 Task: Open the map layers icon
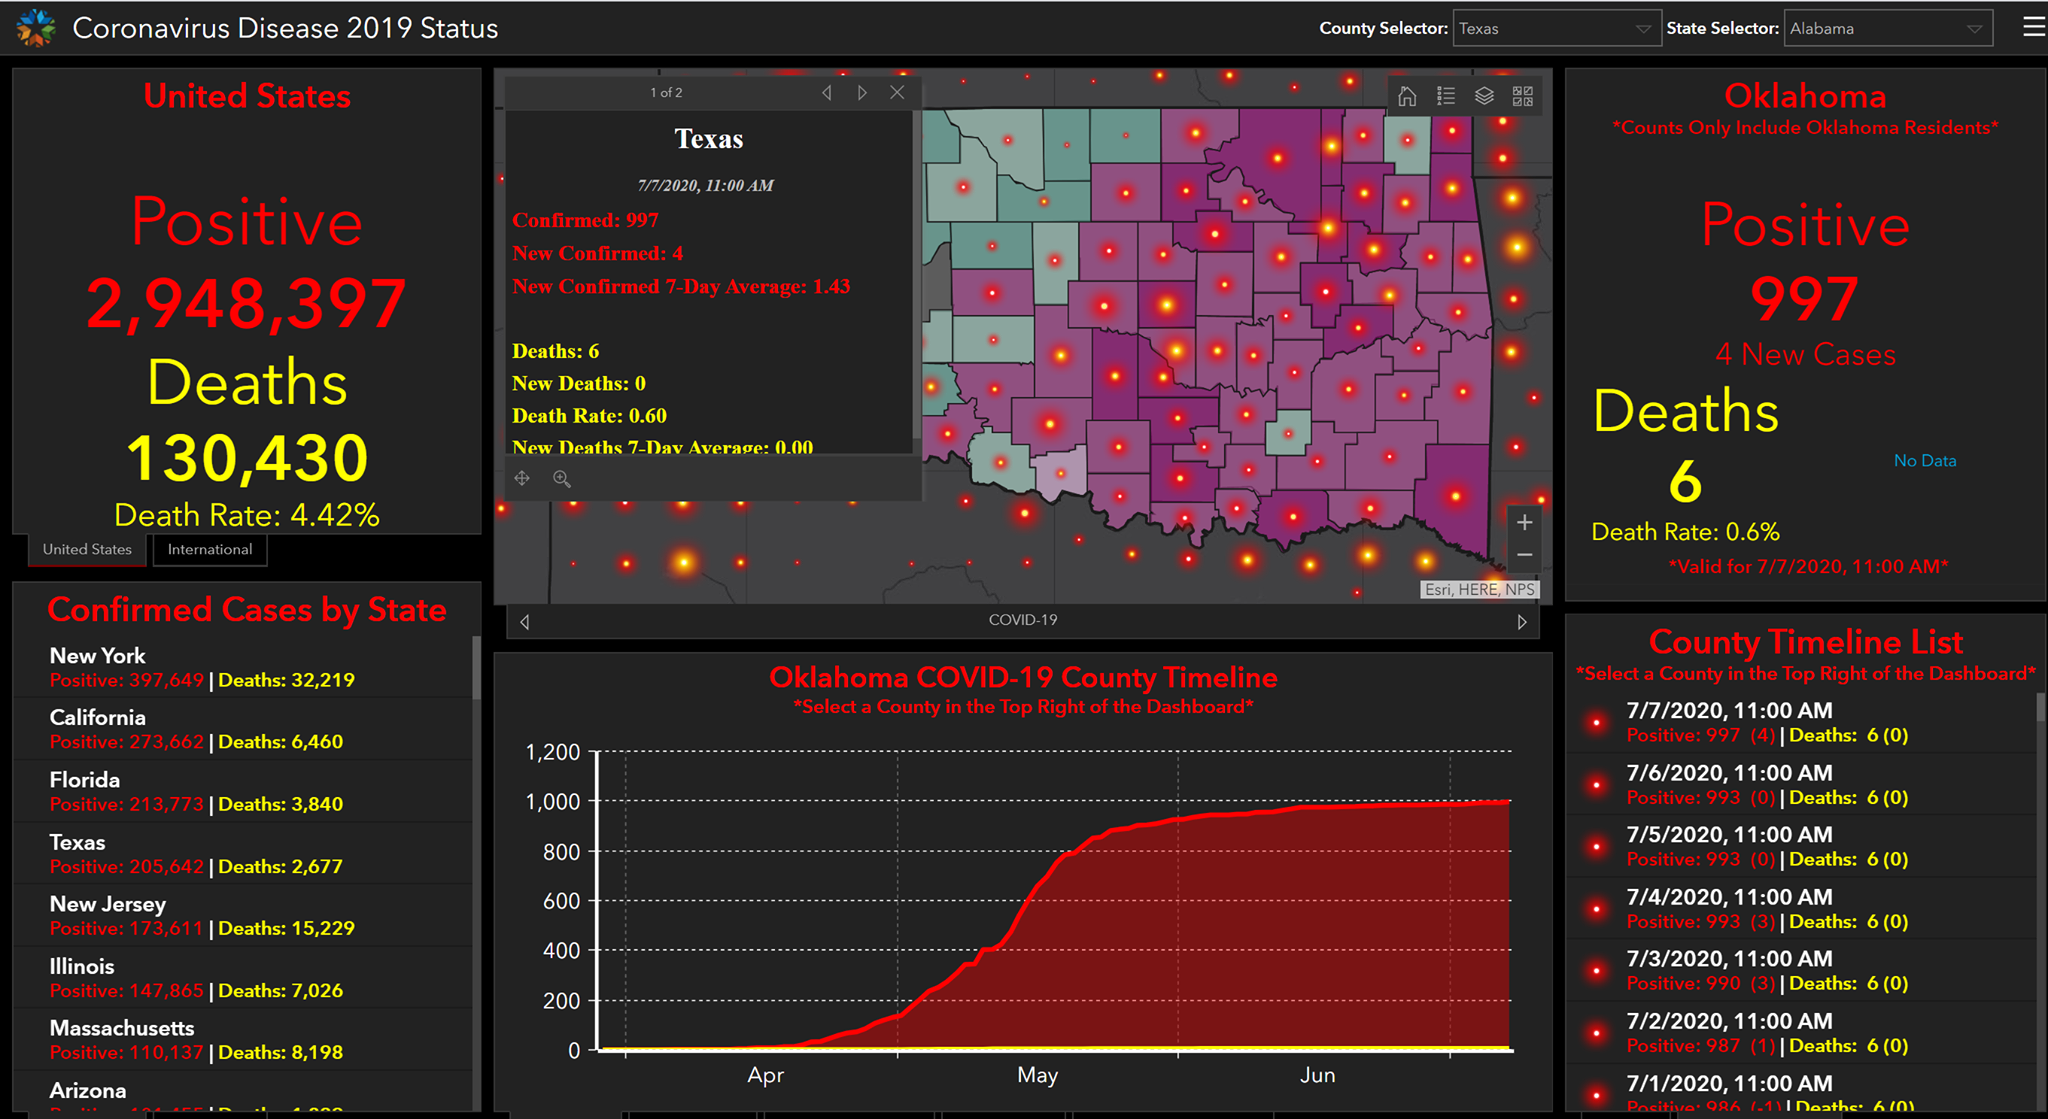(x=1484, y=96)
